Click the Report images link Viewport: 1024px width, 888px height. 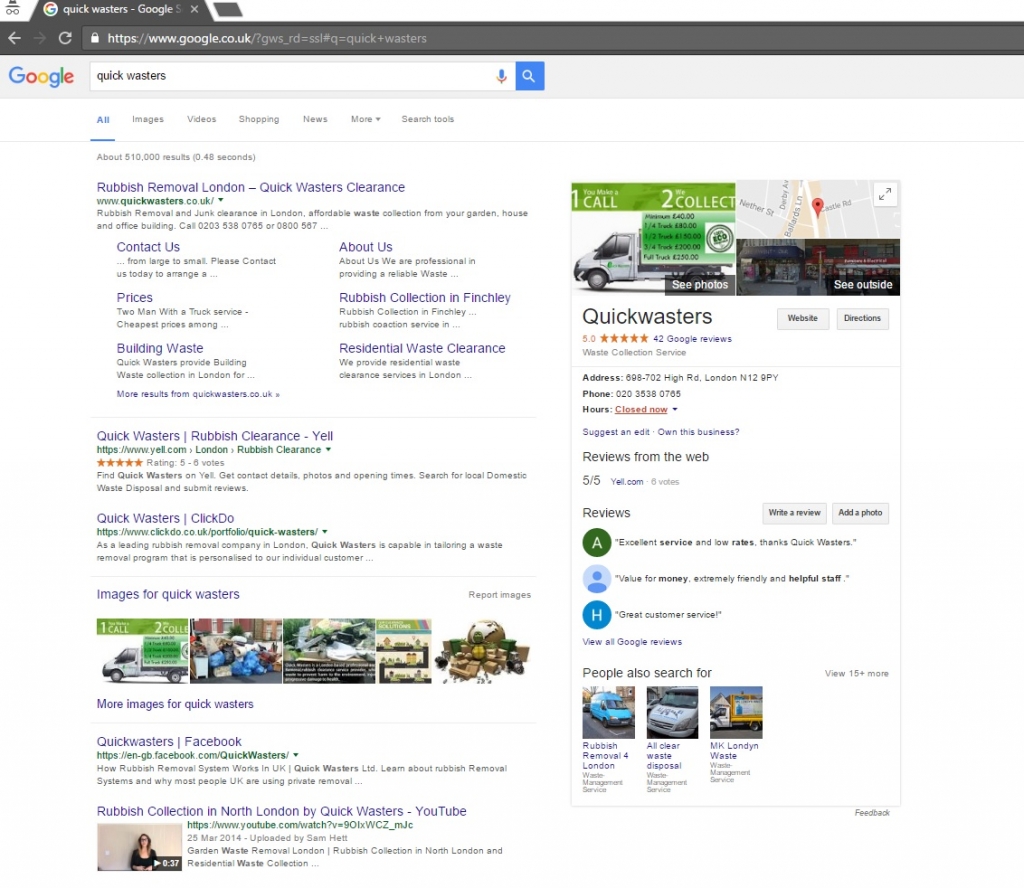(x=500, y=595)
